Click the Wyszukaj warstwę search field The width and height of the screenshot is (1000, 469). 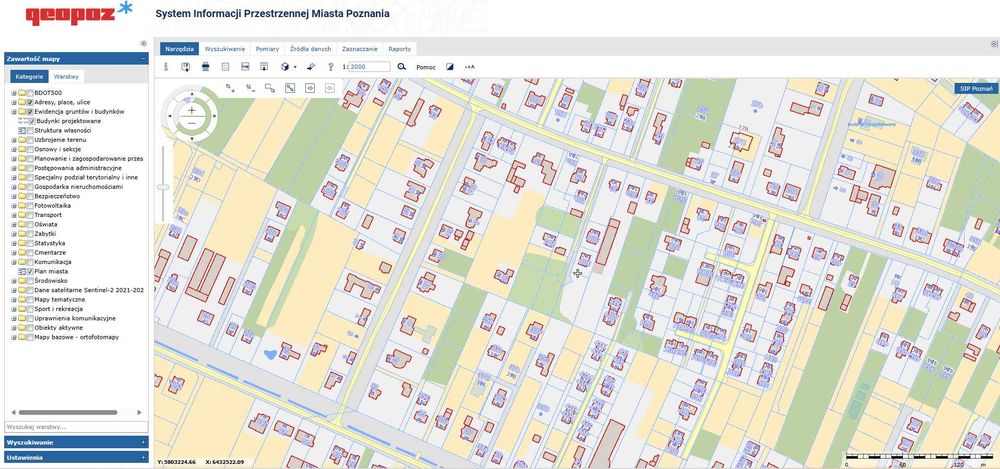[76, 427]
